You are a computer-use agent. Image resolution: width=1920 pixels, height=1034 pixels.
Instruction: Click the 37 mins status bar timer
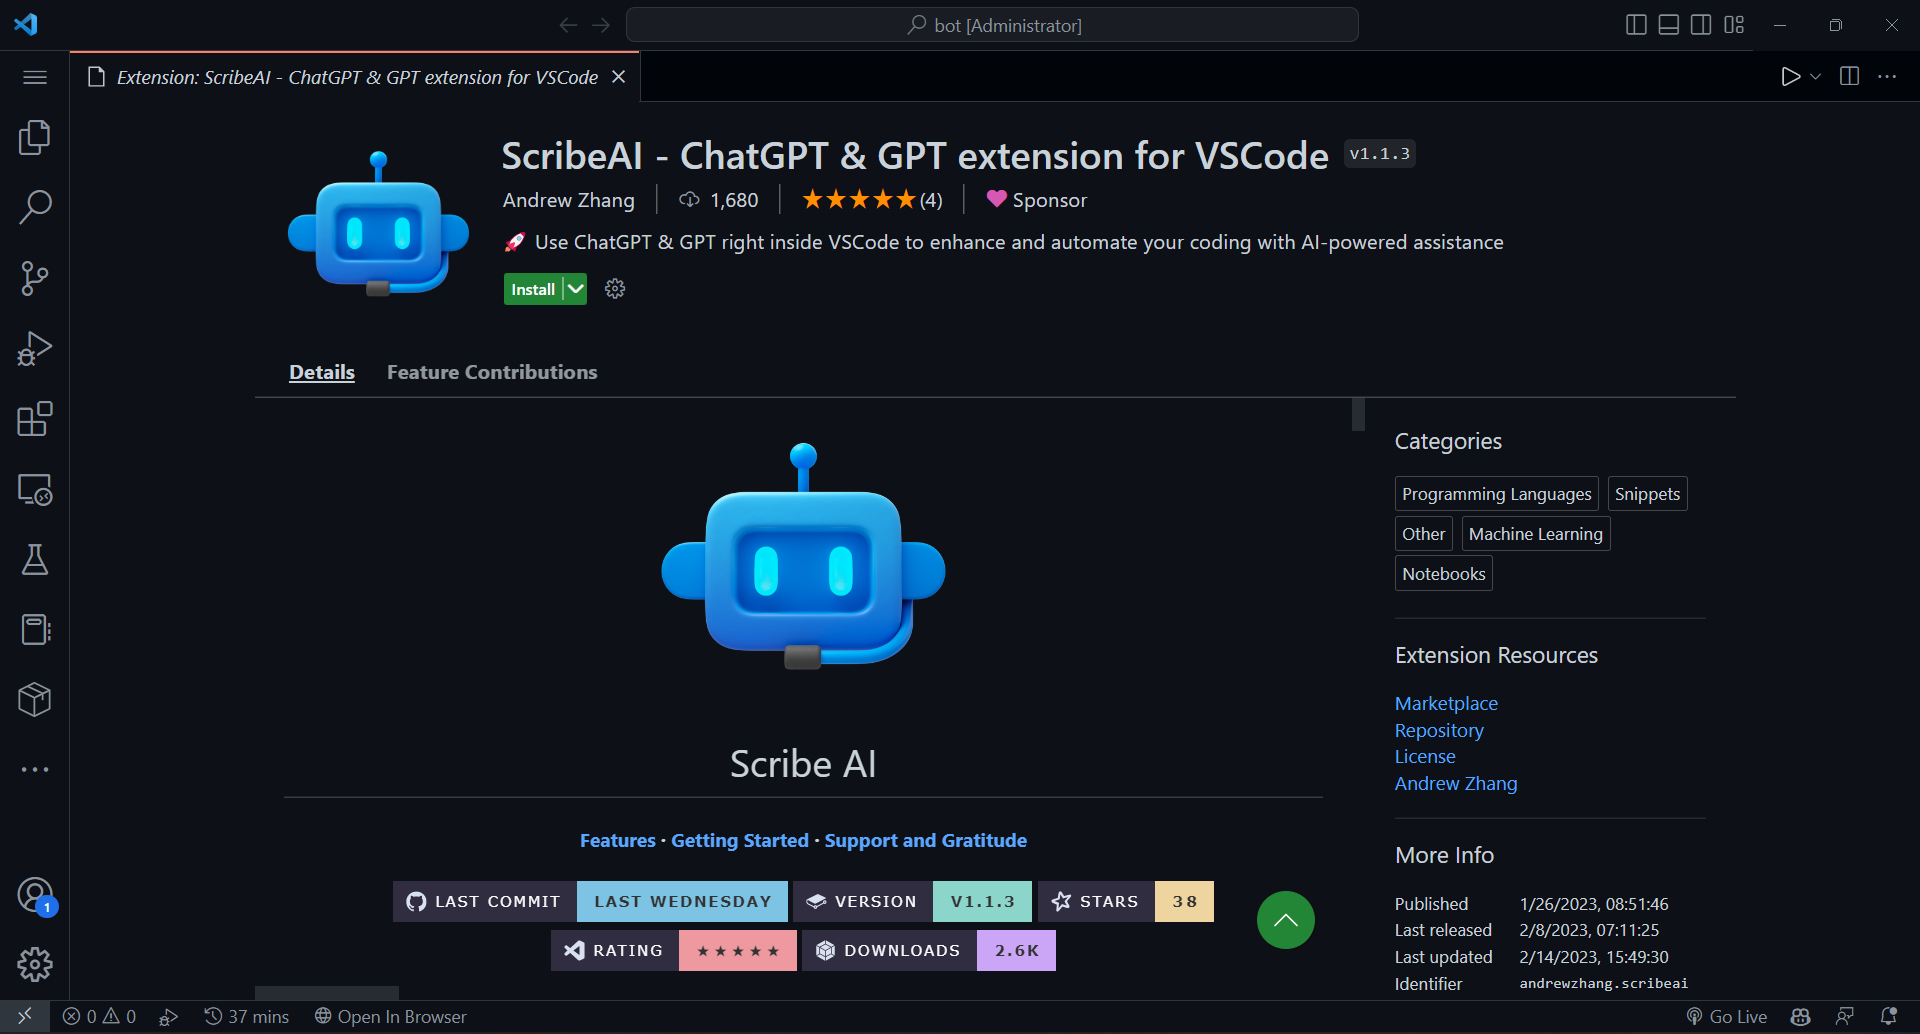point(247,1016)
